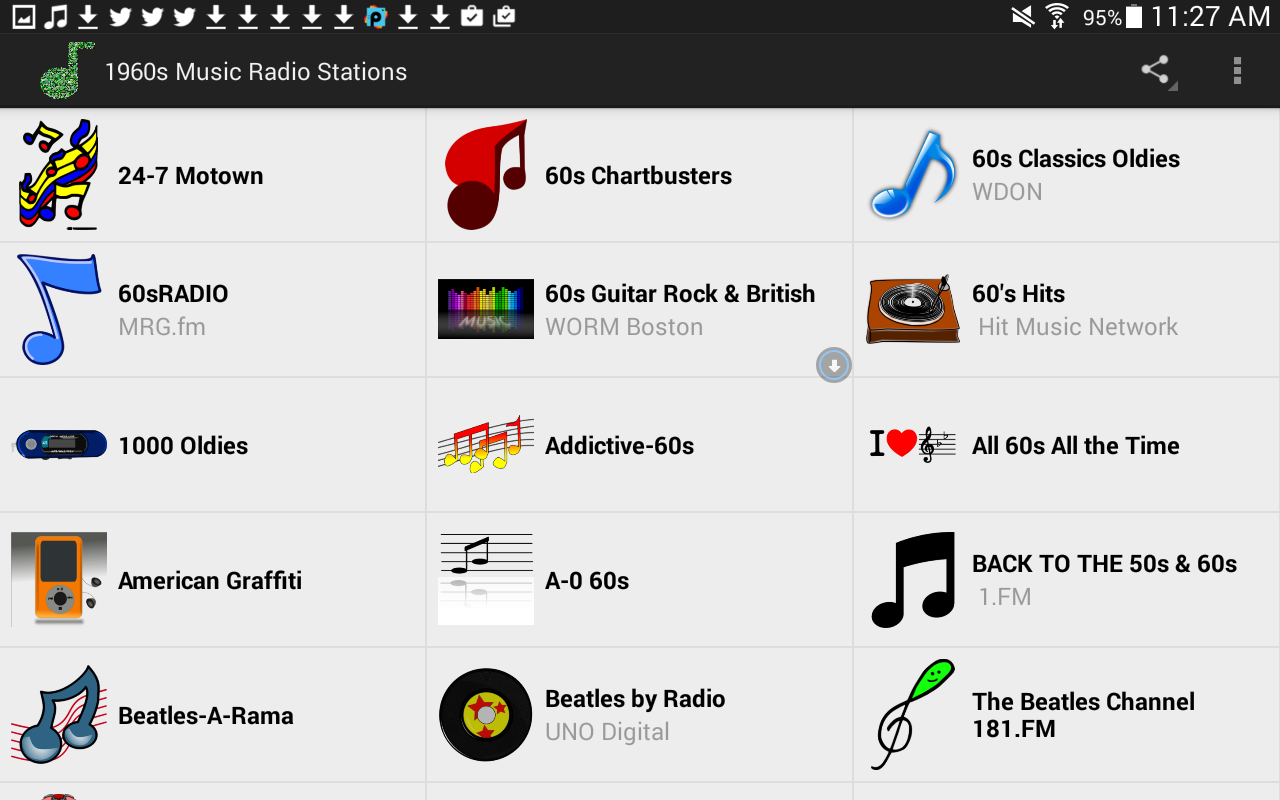The image size is (1280, 800).
Task: Tap the picture notification icon in the status bar
Action: coord(24,16)
